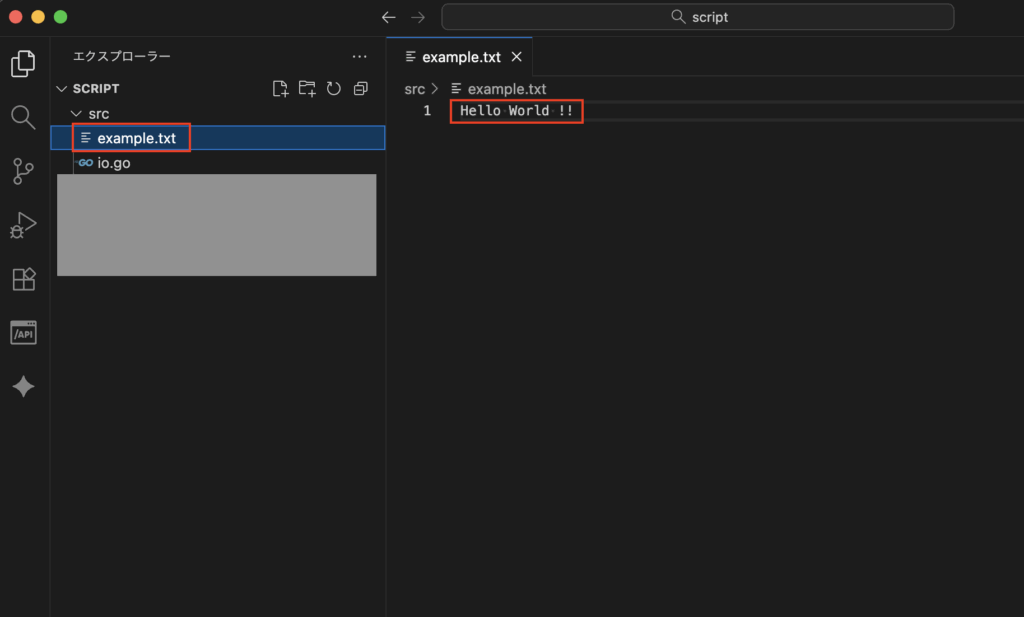The height and width of the screenshot is (617, 1024).
Task: Create a new folder in SCRIPT explorer
Action: pos(307,89)
